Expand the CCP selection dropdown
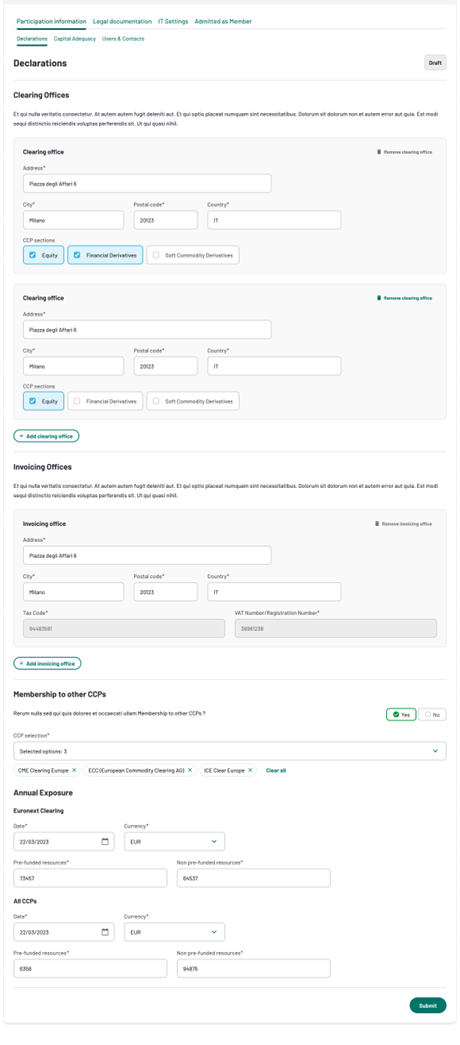Screen dimensions: 460x1045 click(x=230, y=751)
